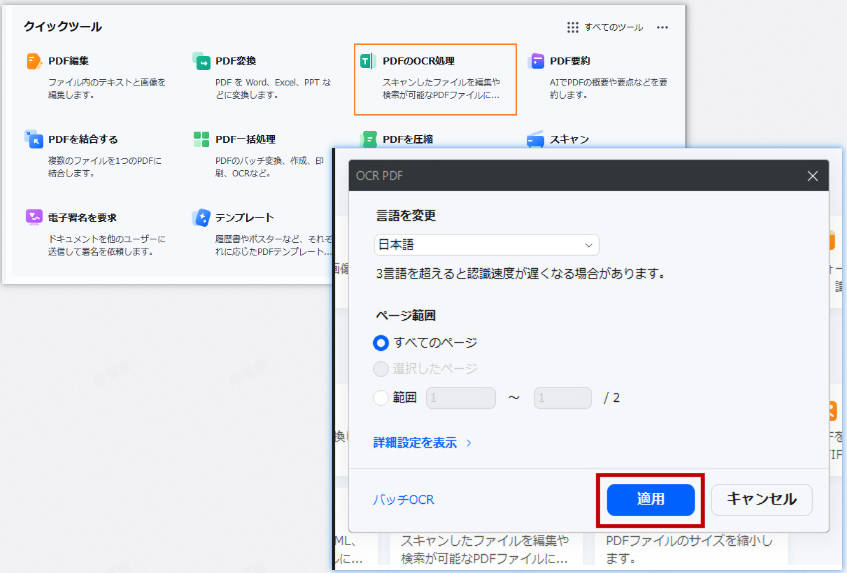The height and width of the screenshot is (573, 847).
Task: Open the PDF要約 AI icon
Action: click(x=535, y=61)
